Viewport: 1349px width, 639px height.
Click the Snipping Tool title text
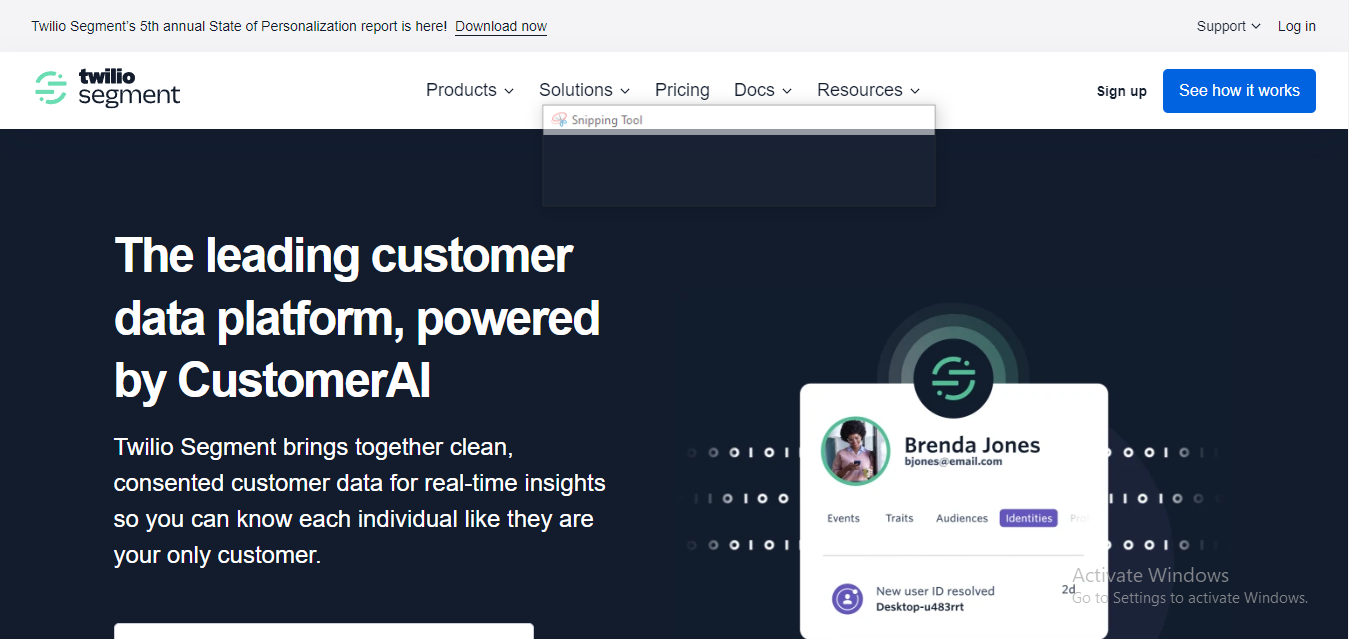(x=607, y=120)
